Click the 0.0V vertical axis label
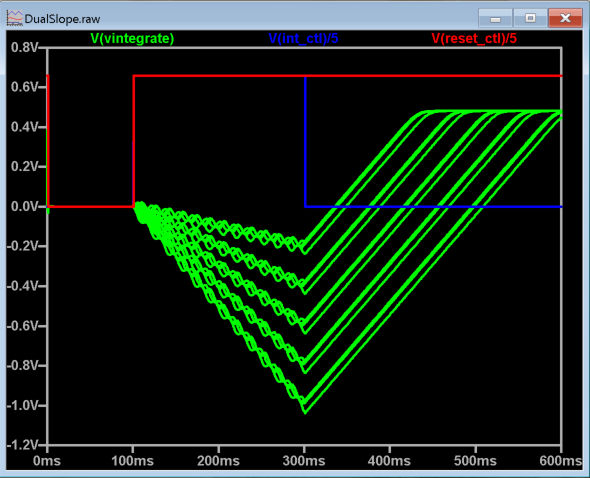590x478 pixels. (x=25, y=206)
